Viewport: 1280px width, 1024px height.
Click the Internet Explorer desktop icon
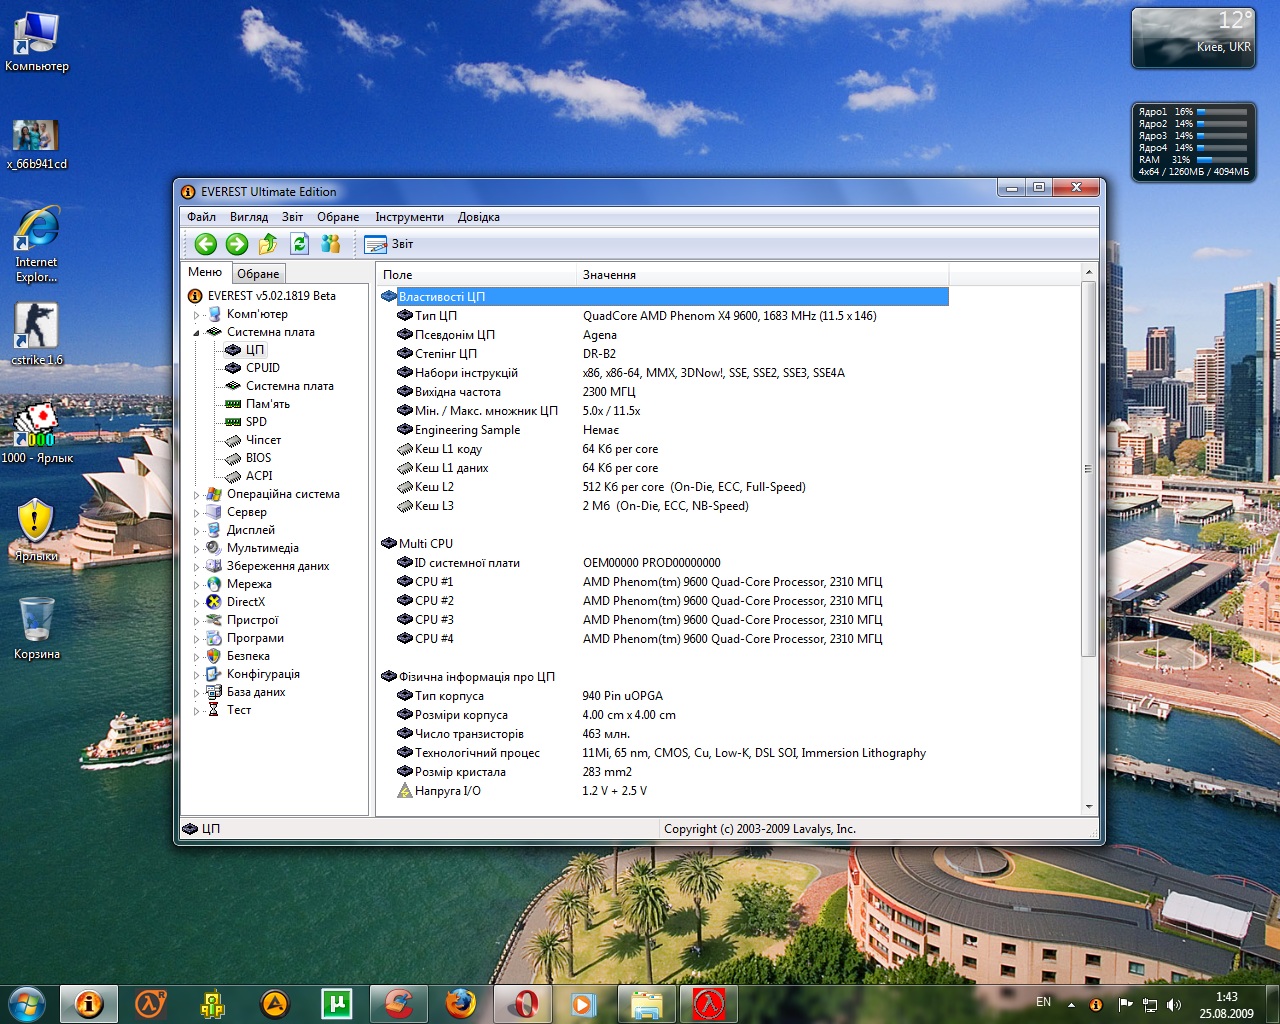37,245
